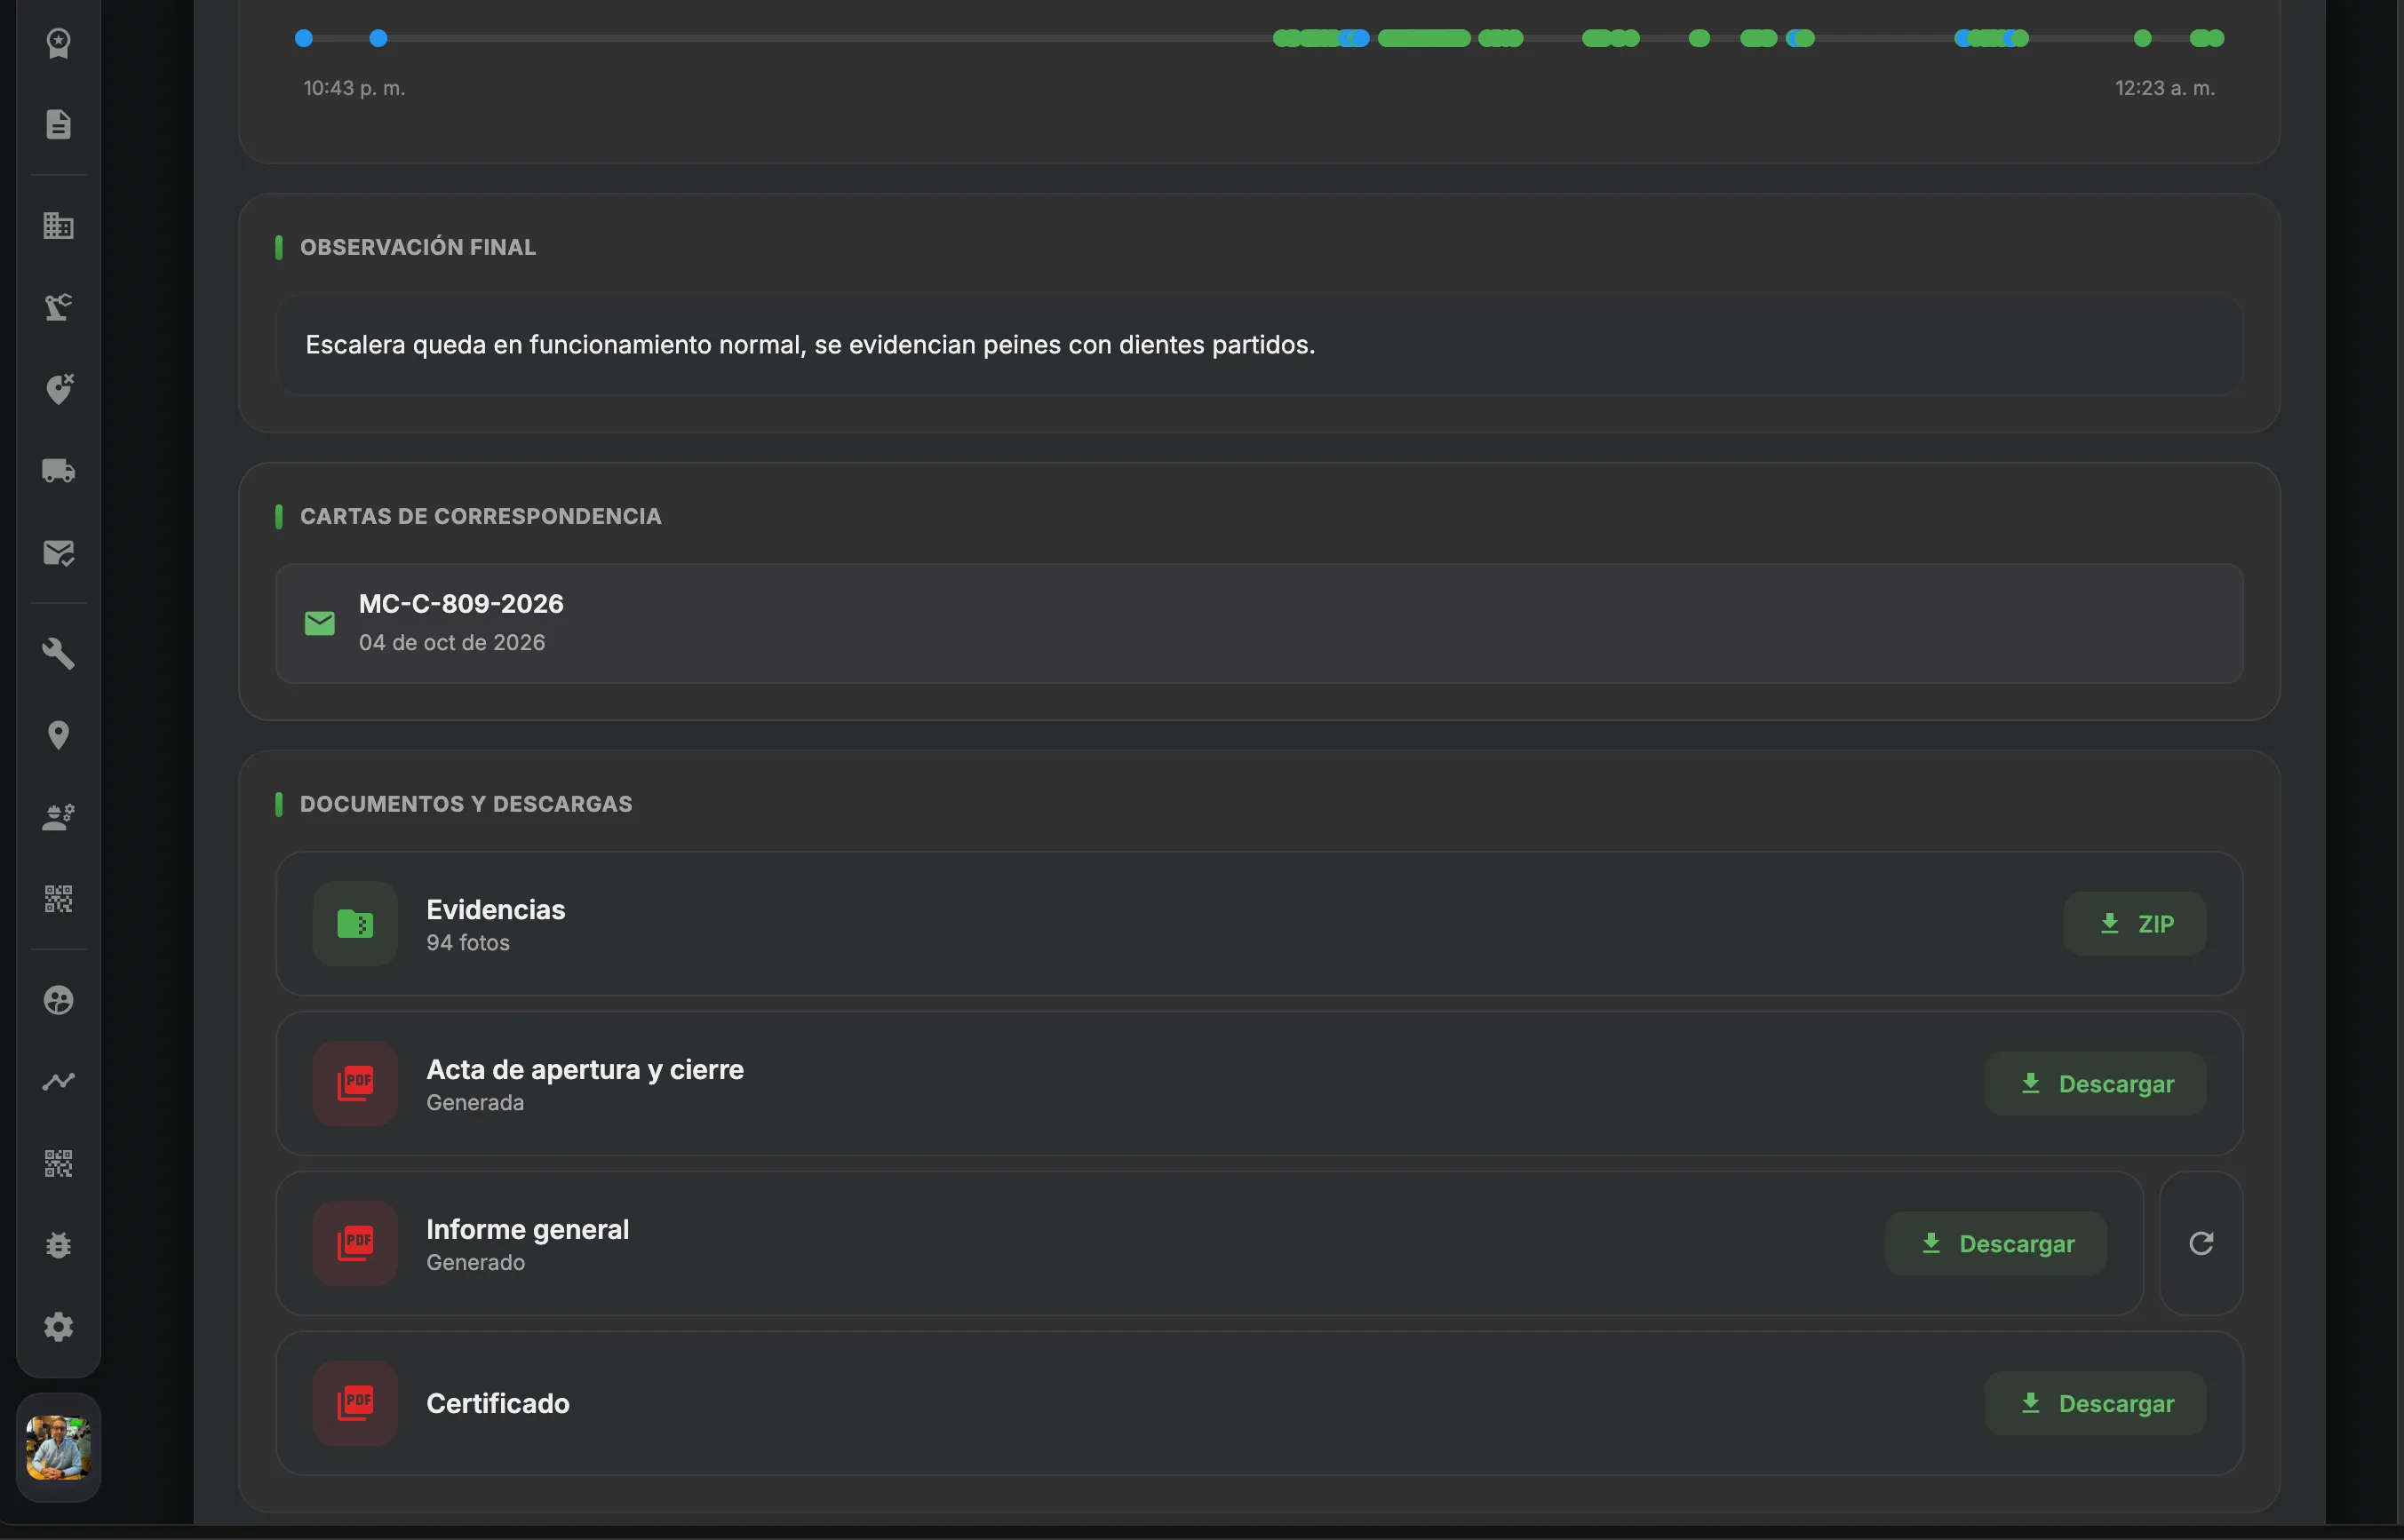Image resolution: width=2404 pixels, height=1540 pixels.
Task: Click the '04 de oct de 2026' date
Action: click(452, 643)
